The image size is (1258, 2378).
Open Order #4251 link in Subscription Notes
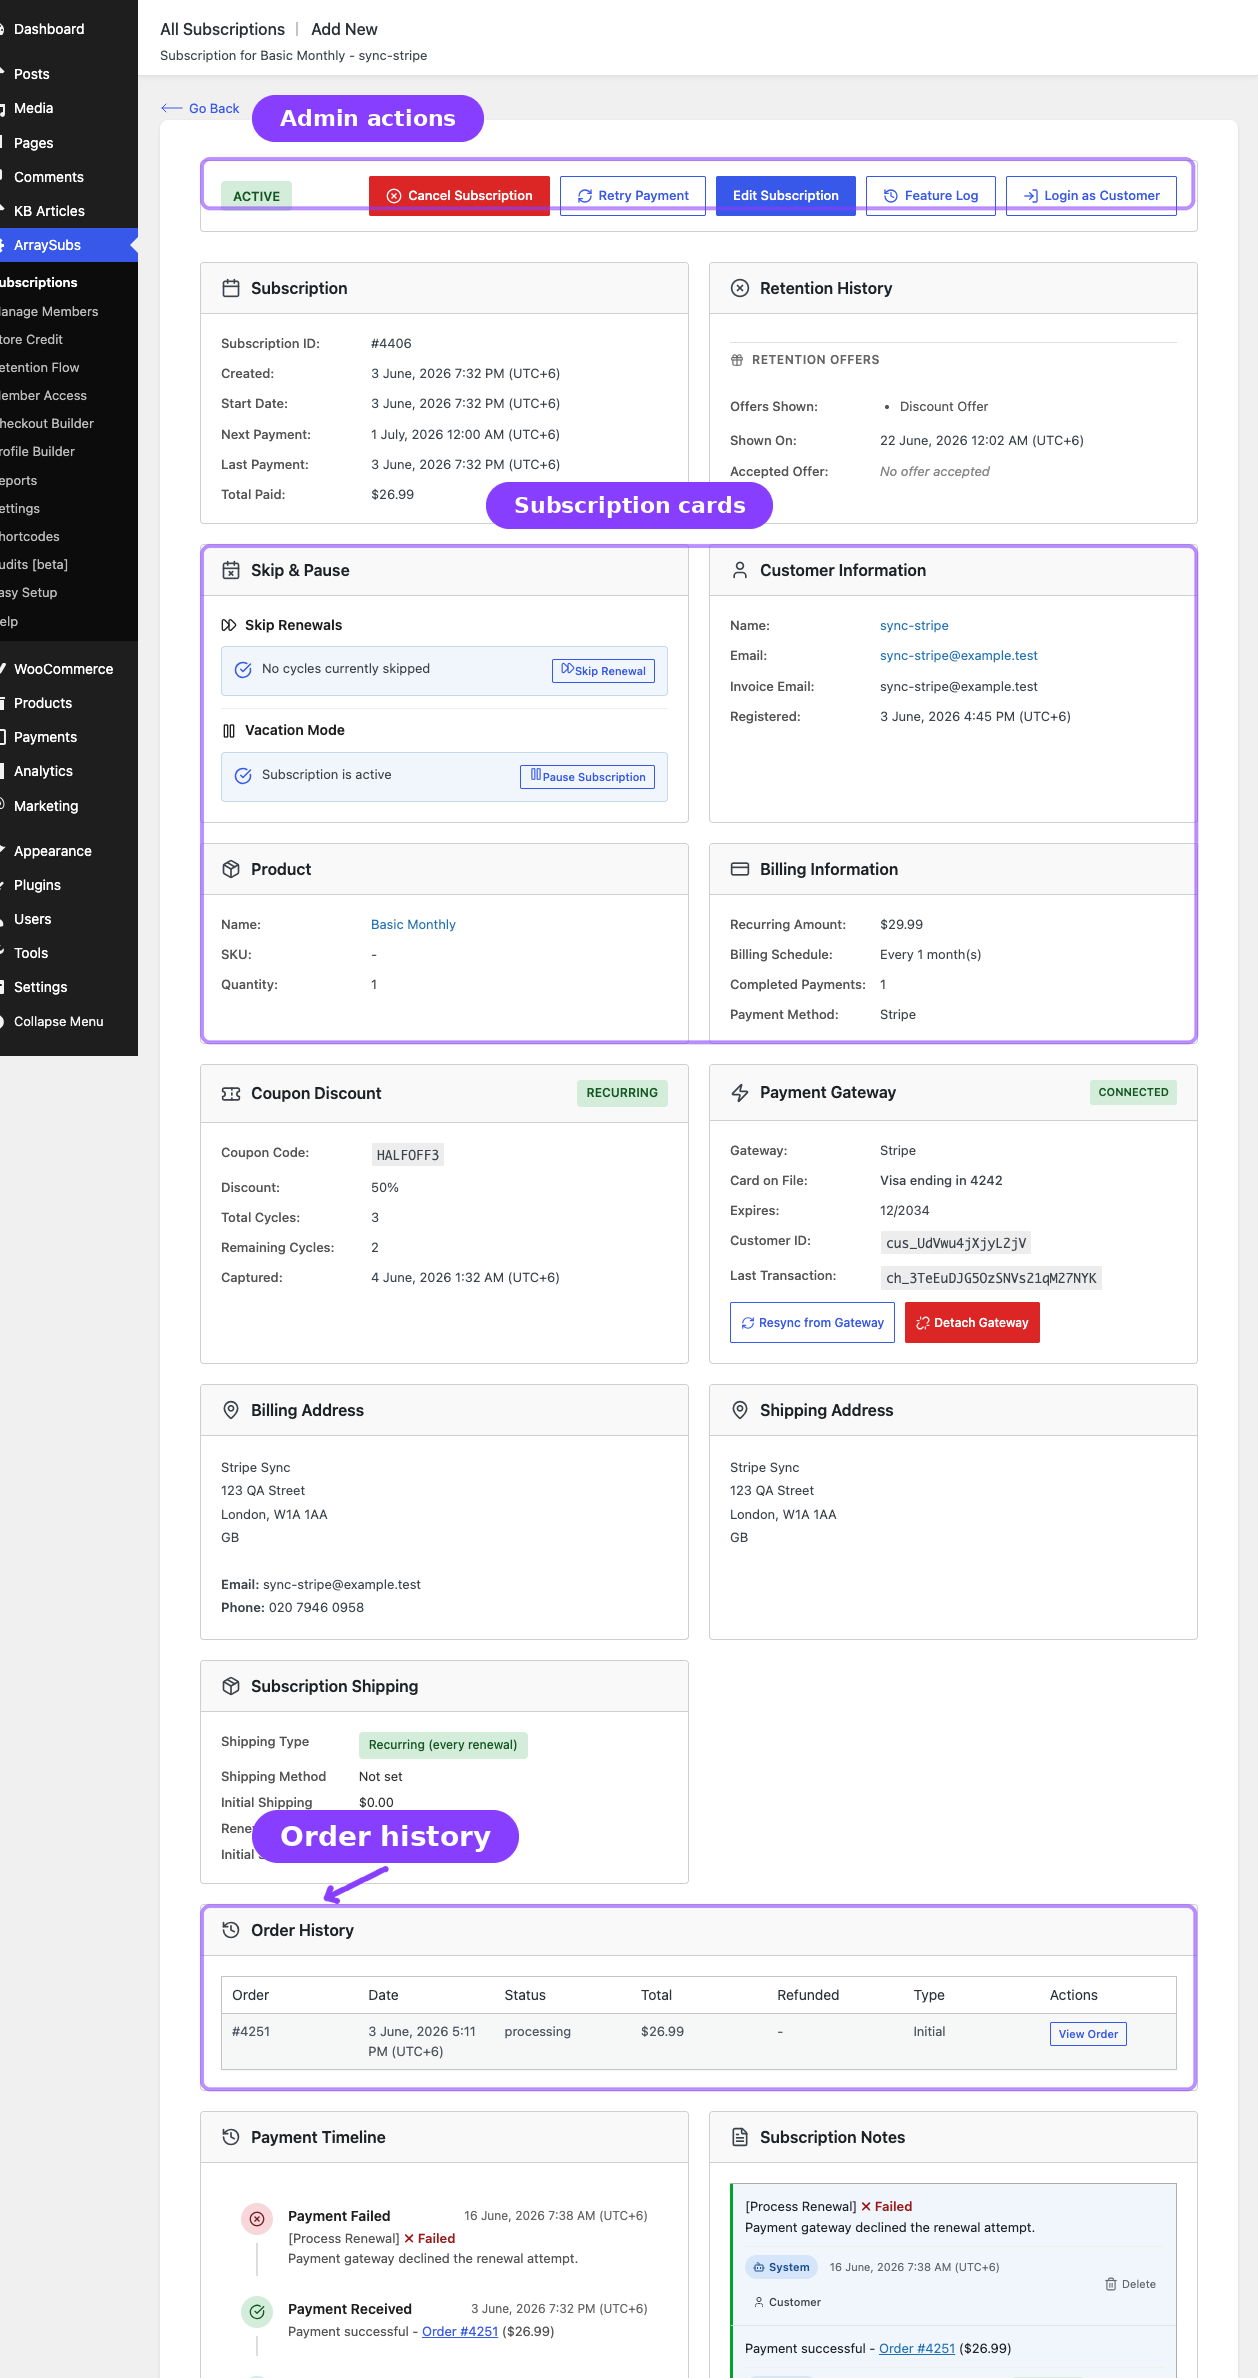pos(917,2349)
